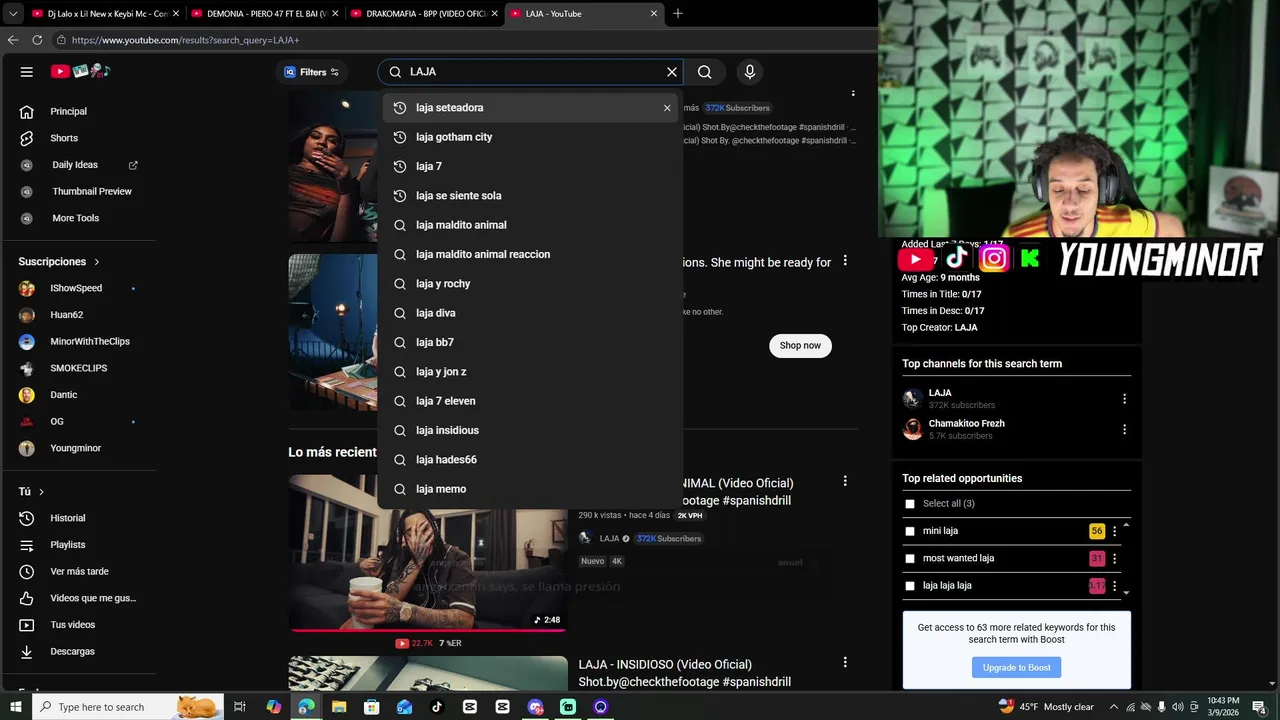Open MinorWithTheClips subscription channel
Image resolution: width=1280 pixels, height=720 pixels.
coord(90,341)
